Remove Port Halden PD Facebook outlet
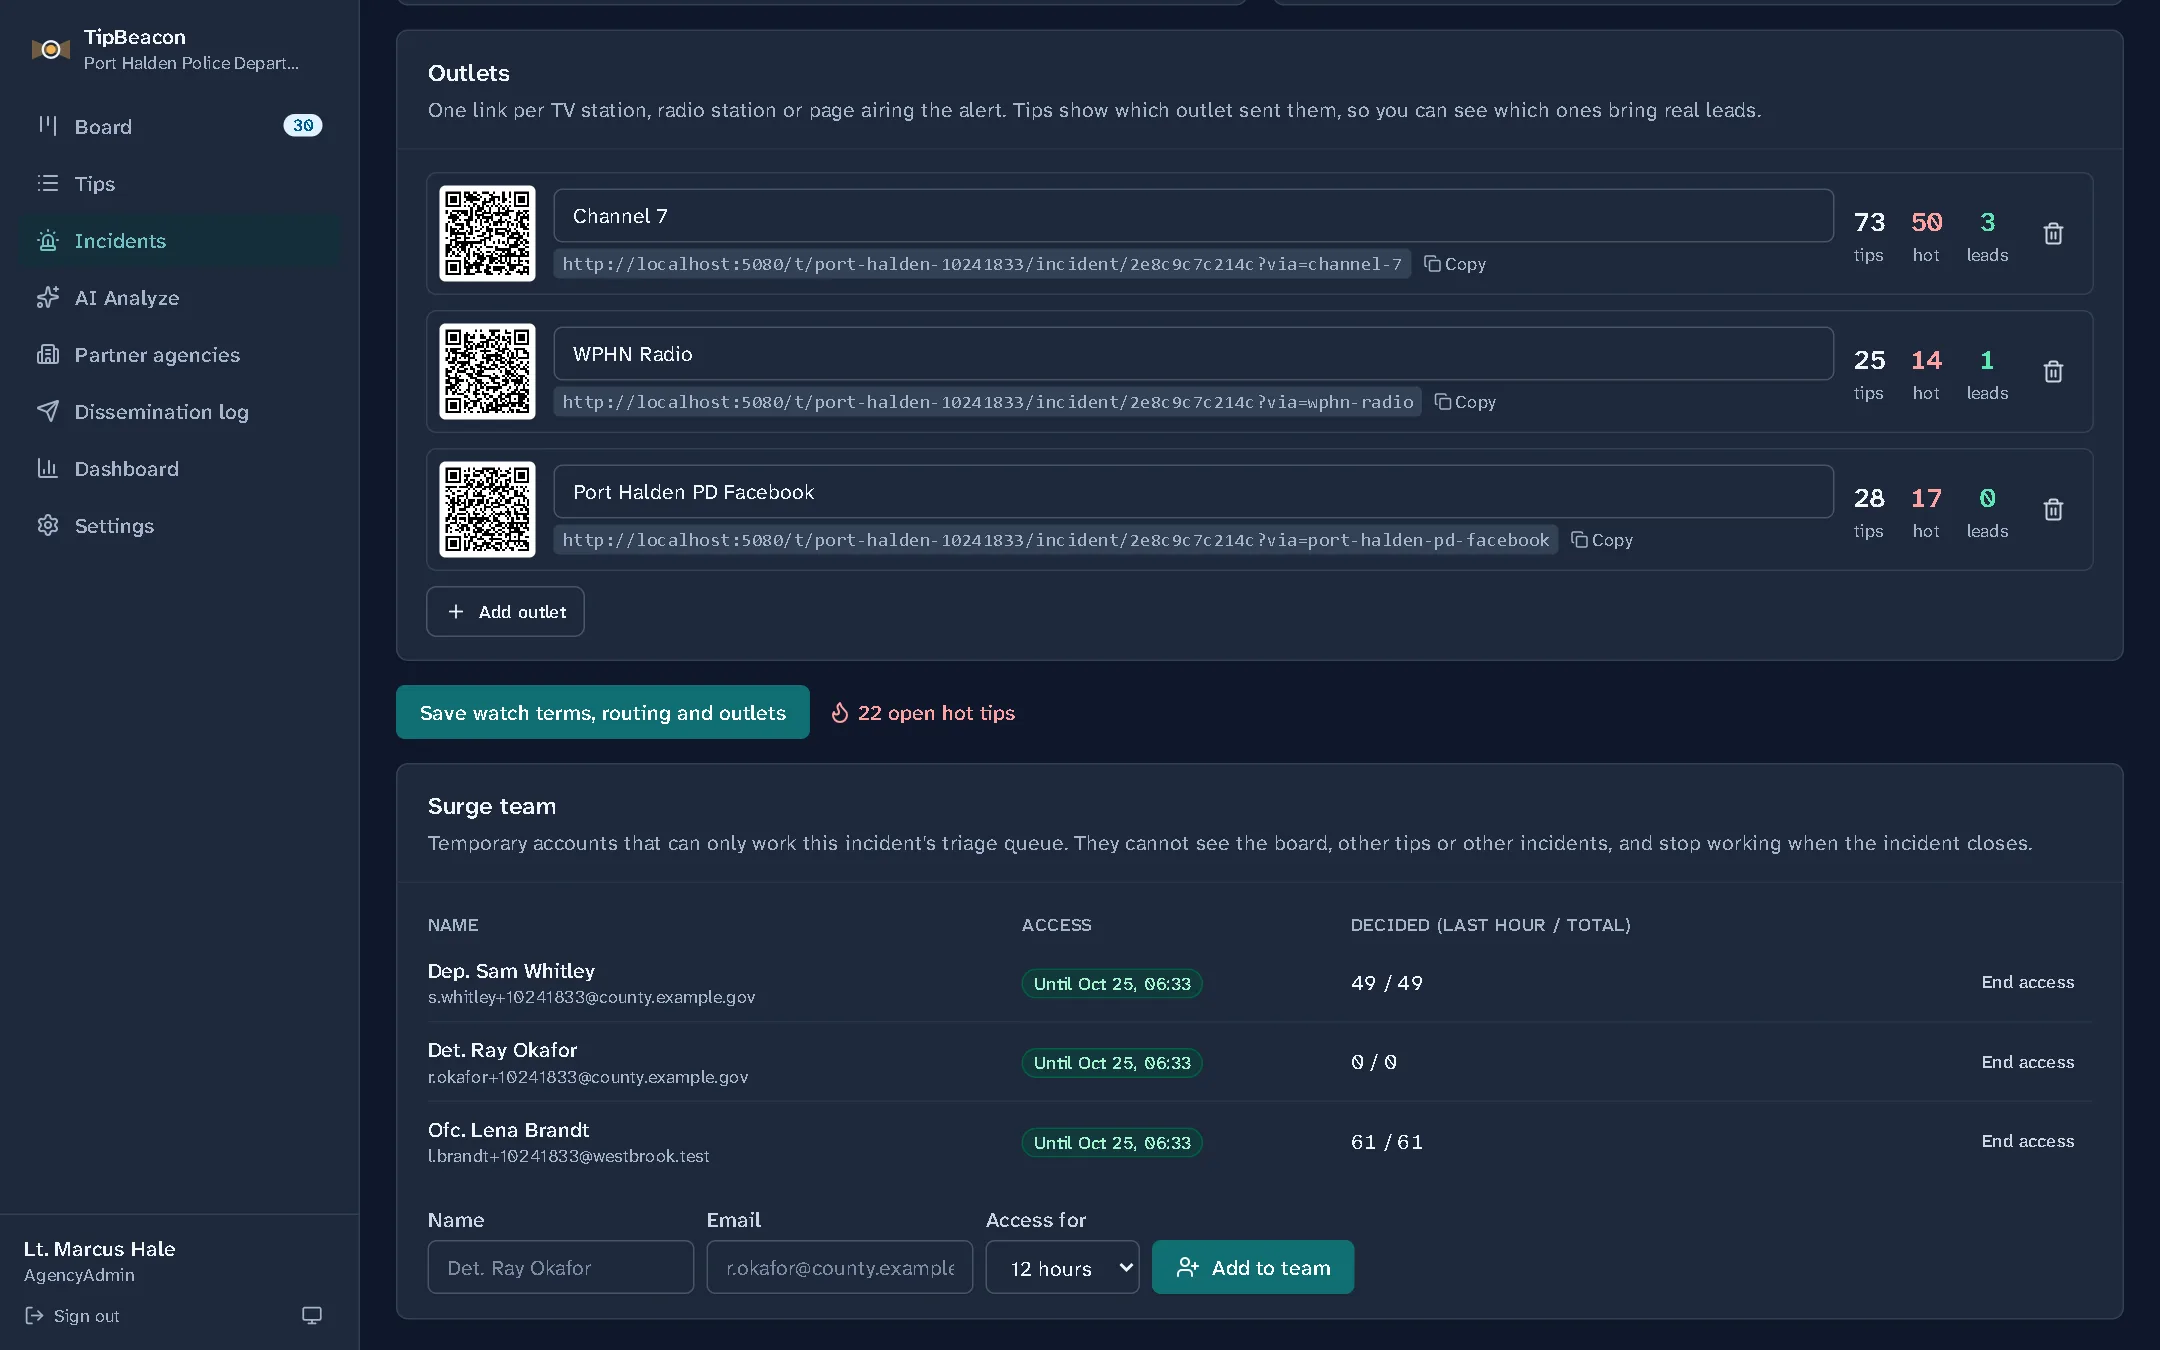 pos(2053,509)
